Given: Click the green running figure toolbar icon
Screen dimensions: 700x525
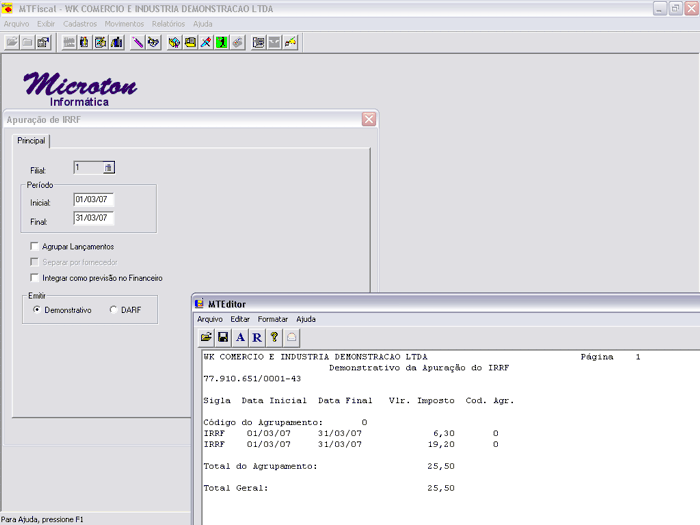Looking at the screenshot, I should pos(221,42).
